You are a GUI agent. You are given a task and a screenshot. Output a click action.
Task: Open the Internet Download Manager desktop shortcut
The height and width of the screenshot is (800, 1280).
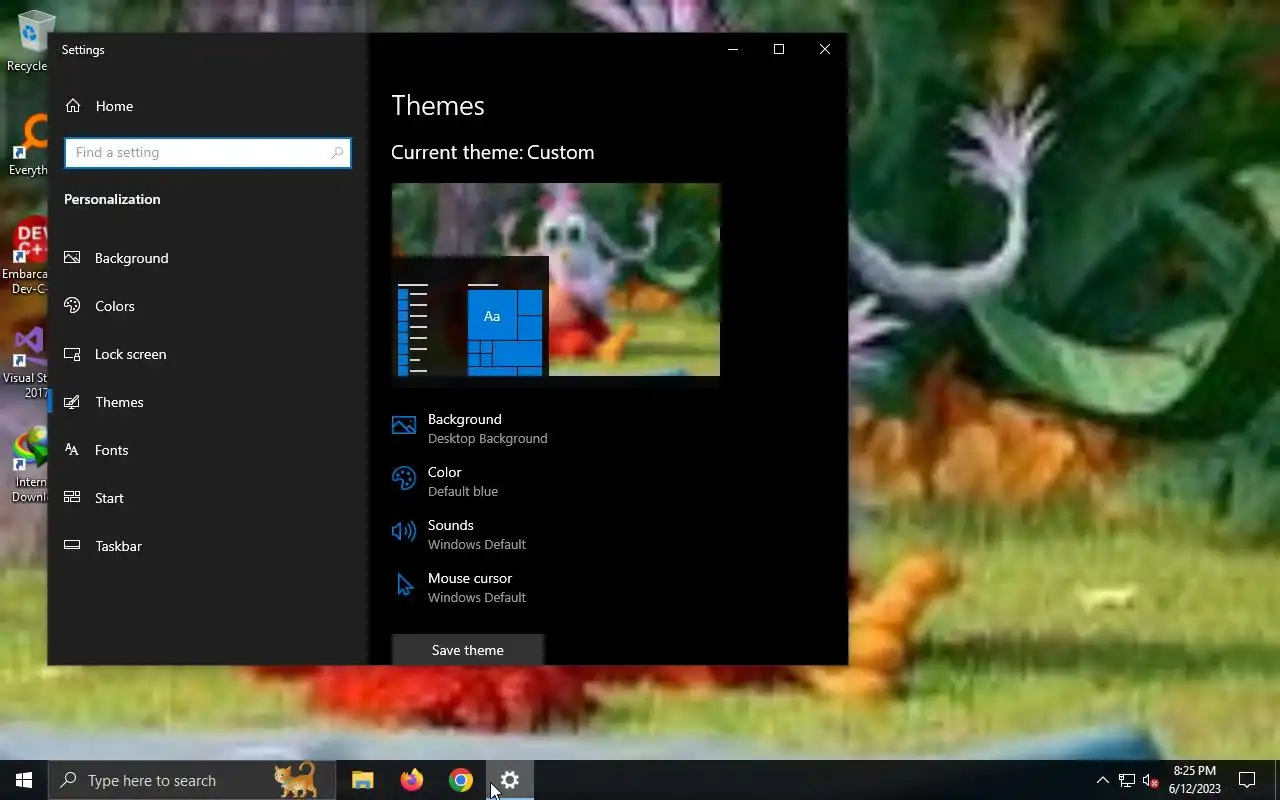pyautogui.click(x=29, y=466)
